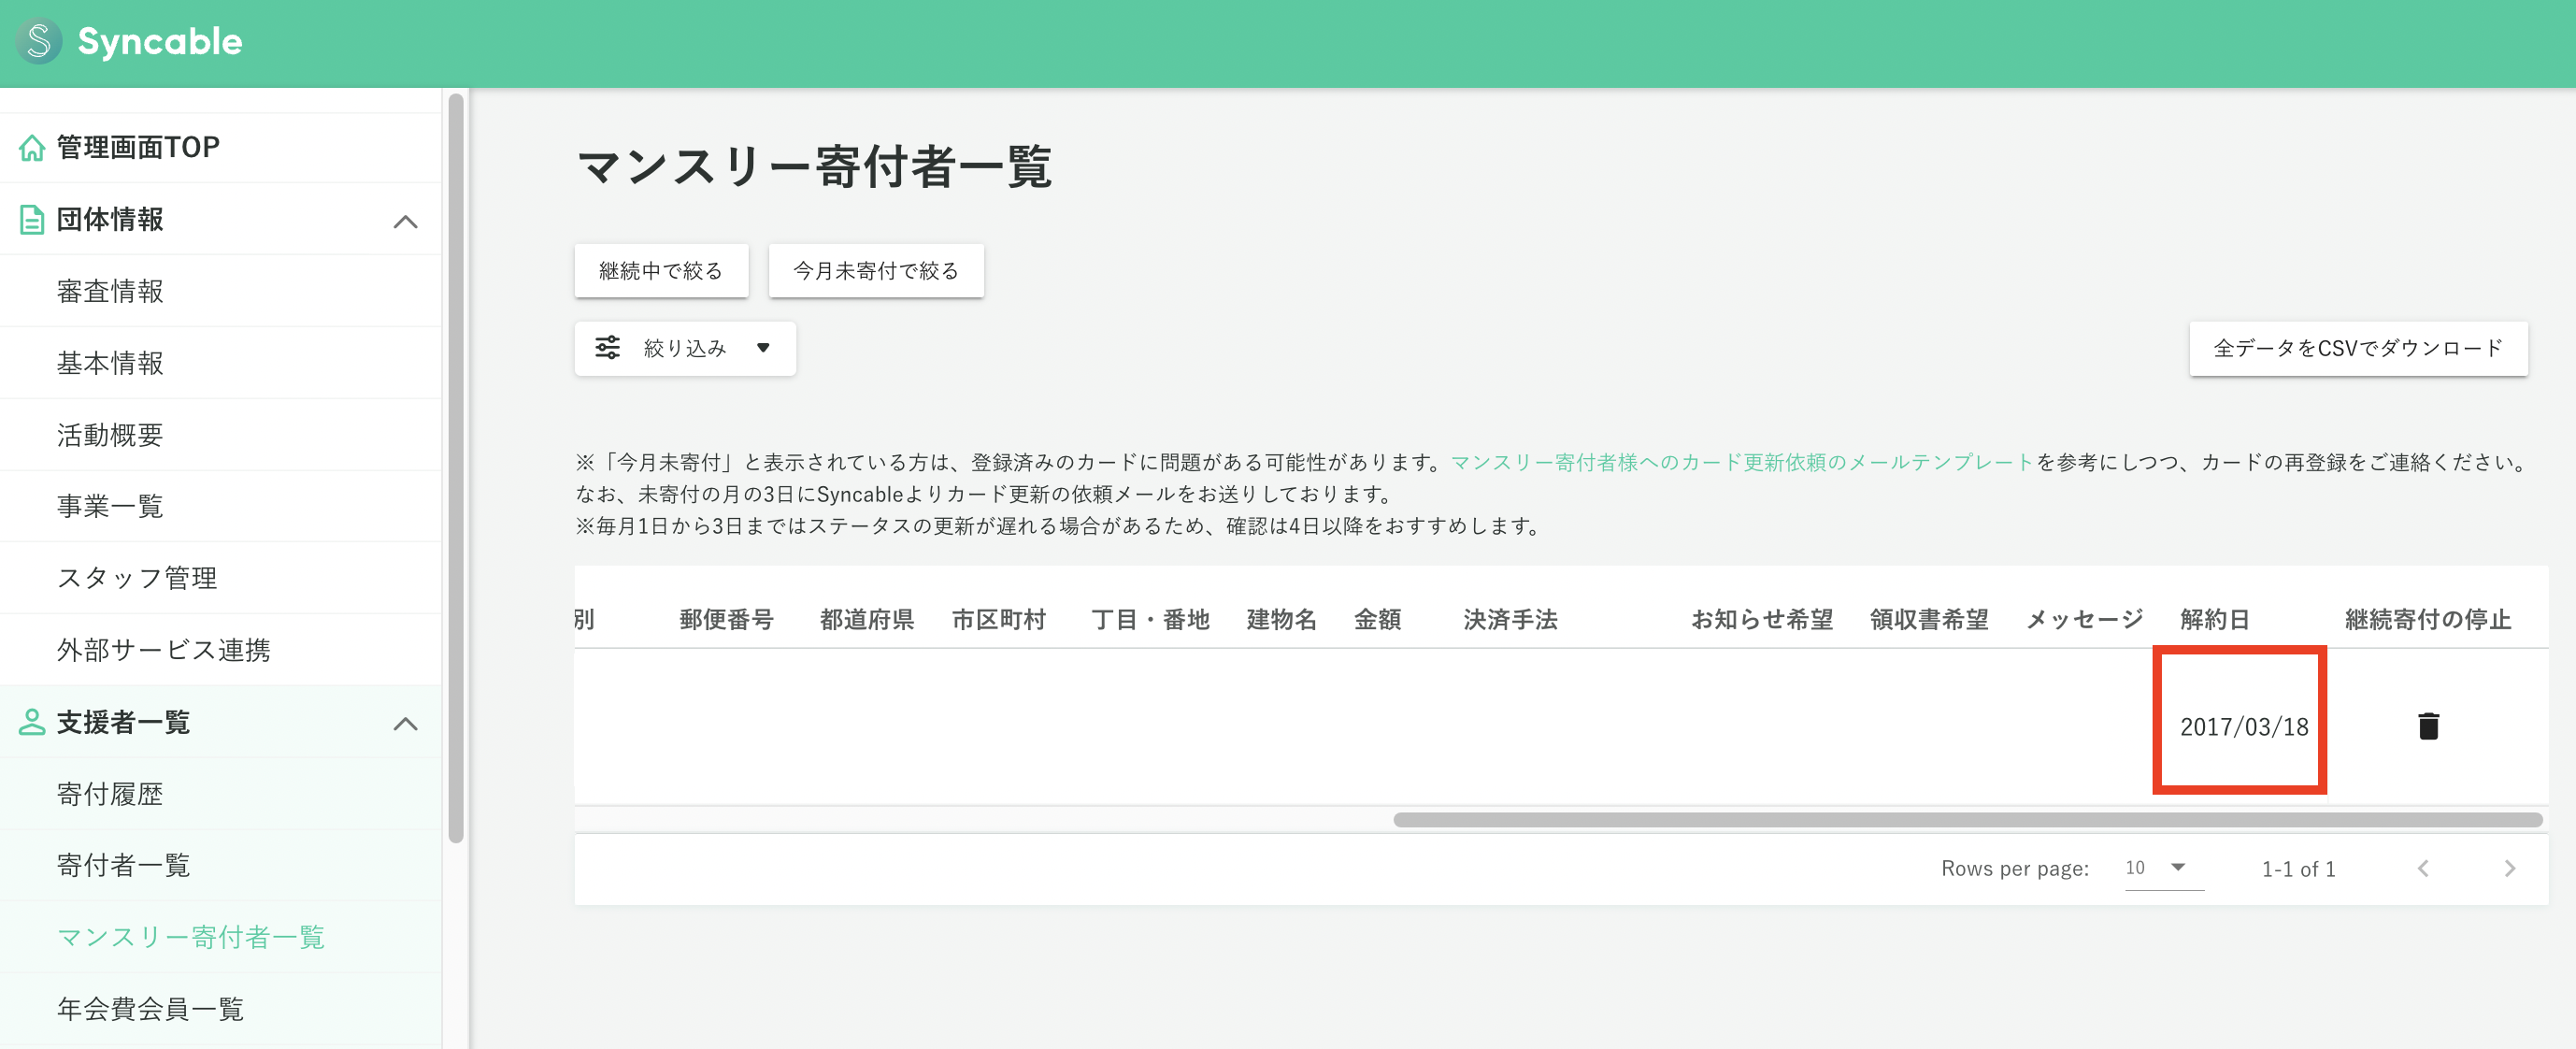Select the home icon beside 管理画面TOP

tap(30, 147)
